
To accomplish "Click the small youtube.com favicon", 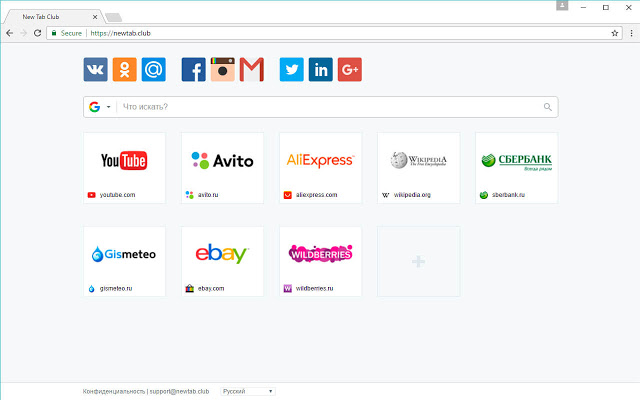I will tap(91, 195).
